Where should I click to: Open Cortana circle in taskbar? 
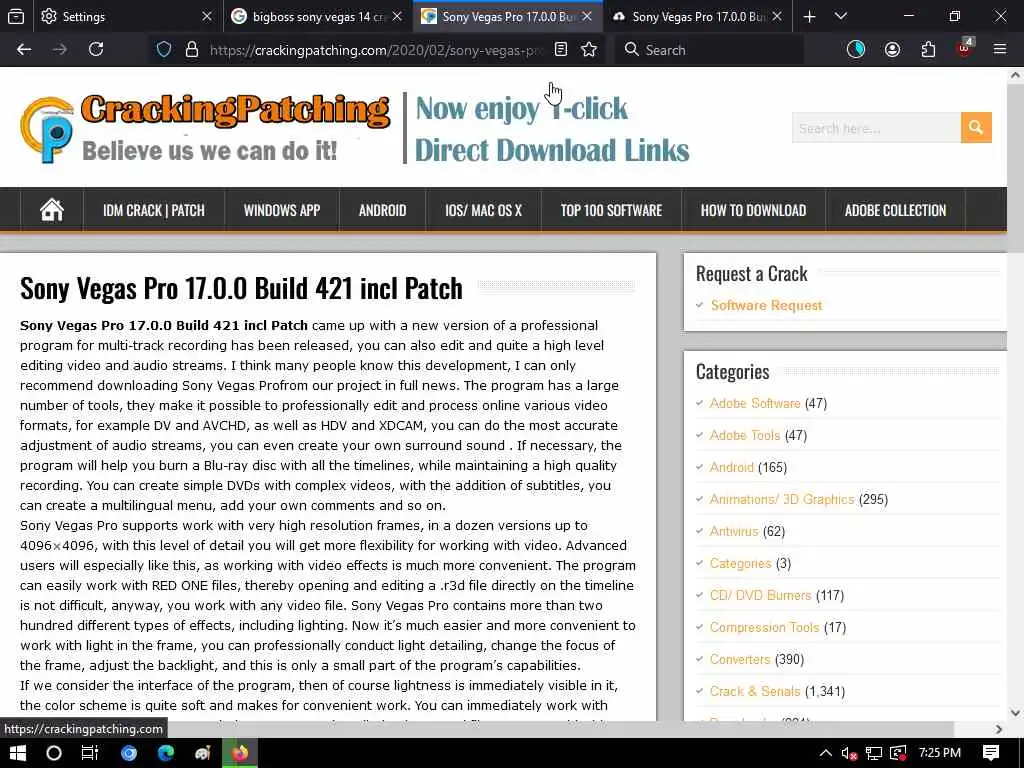pyautogui.click(x=54, y=753)
